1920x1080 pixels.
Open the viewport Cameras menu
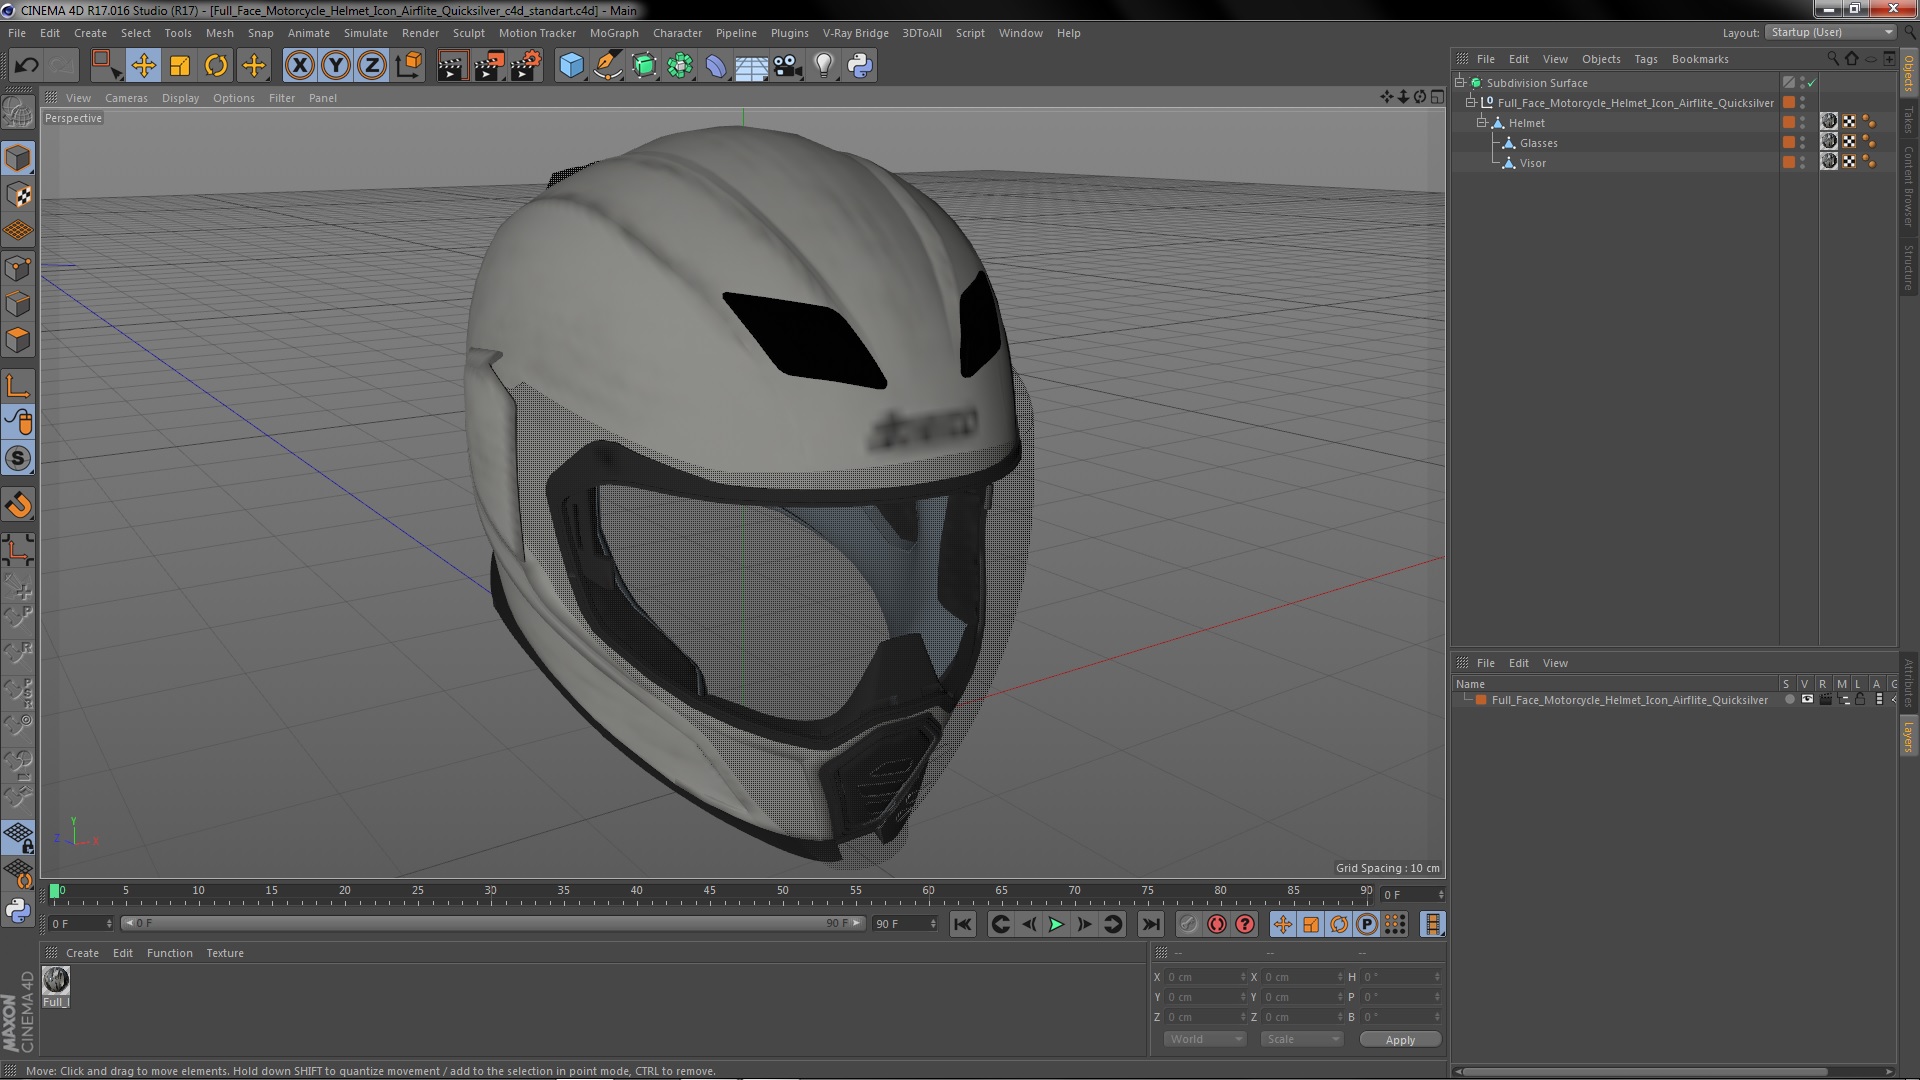[126, 98]
